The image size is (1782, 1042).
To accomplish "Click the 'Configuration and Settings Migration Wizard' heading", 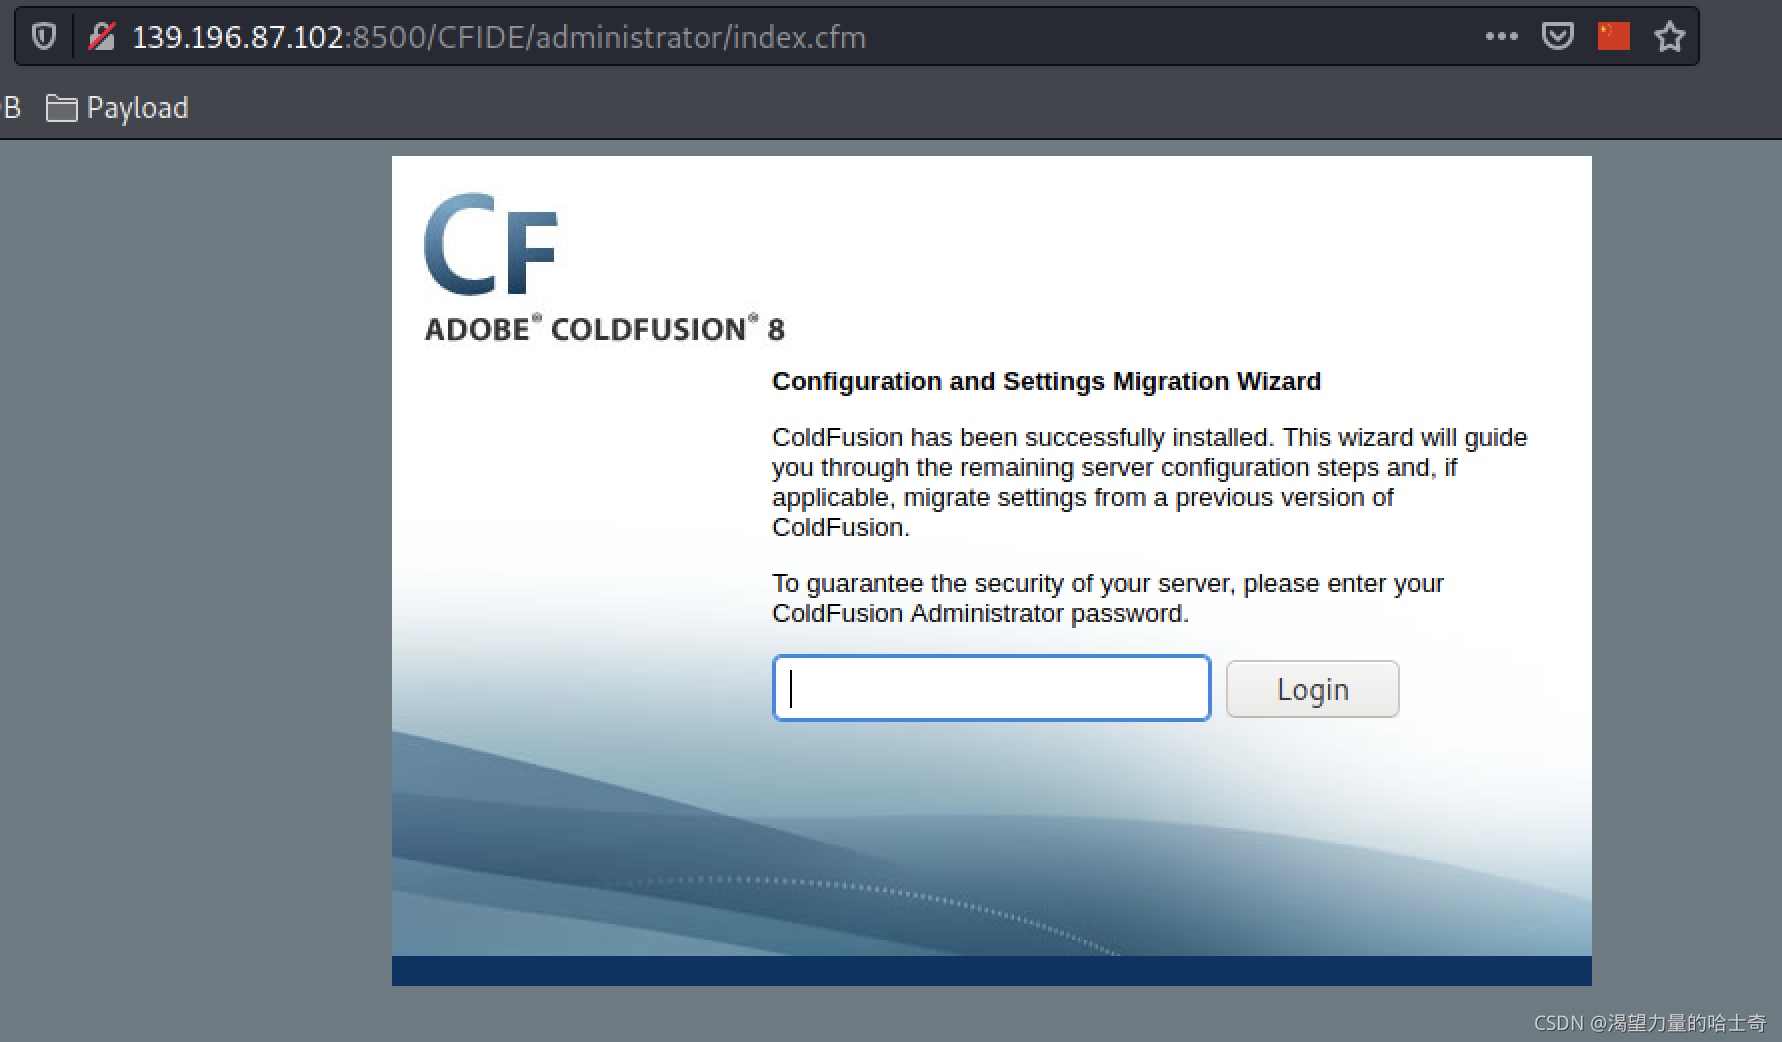I will 1046,381.
